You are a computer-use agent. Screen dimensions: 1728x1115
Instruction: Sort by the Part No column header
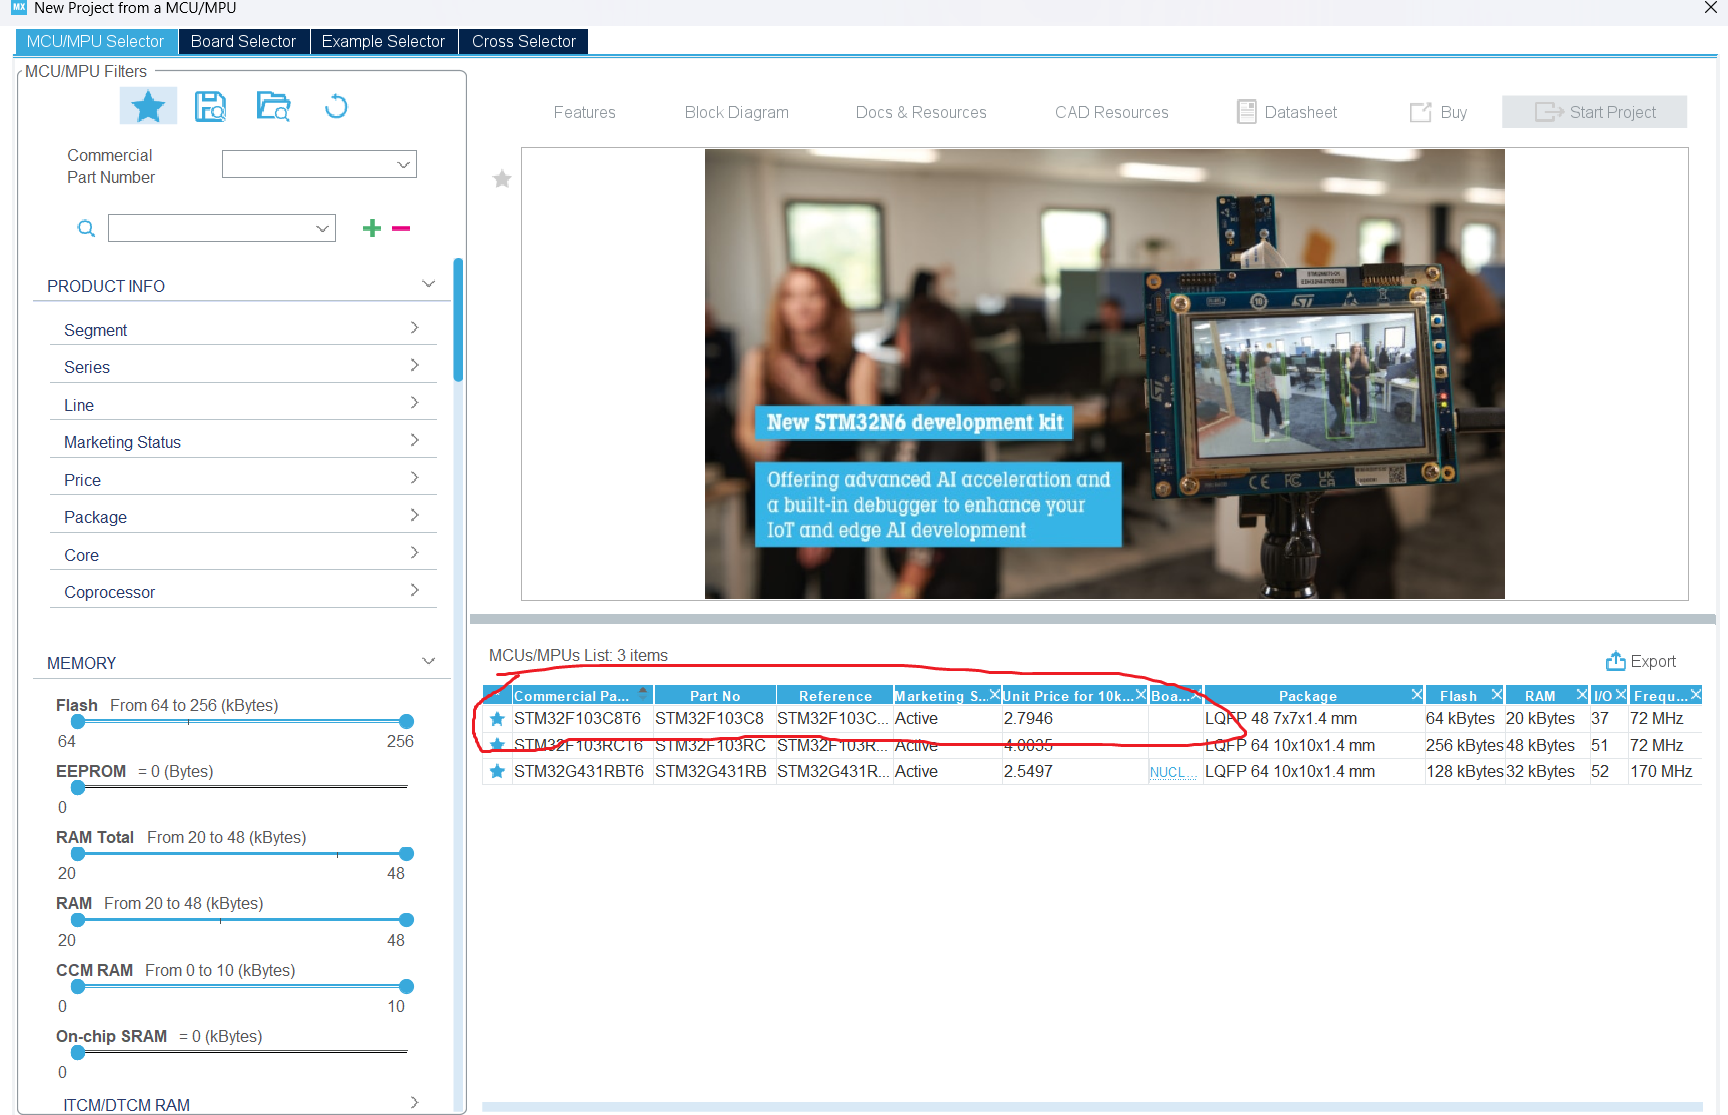[715, 696]
